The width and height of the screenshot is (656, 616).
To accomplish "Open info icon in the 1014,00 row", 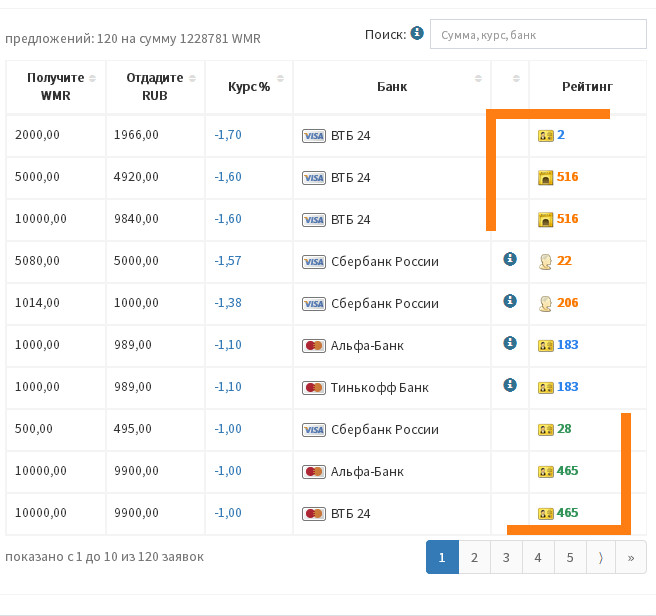I will [510, 301].
